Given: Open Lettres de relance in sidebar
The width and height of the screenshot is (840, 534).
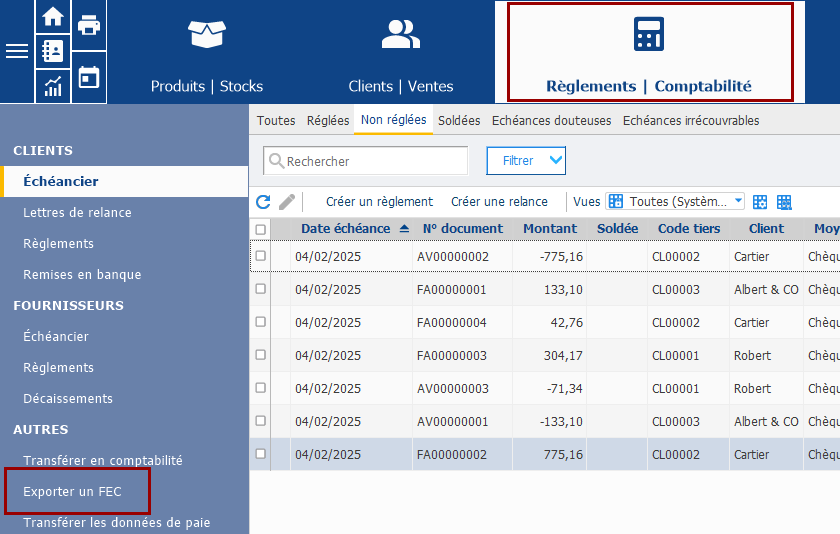Looking at the screenshot, I should click(x=77, y=213).
